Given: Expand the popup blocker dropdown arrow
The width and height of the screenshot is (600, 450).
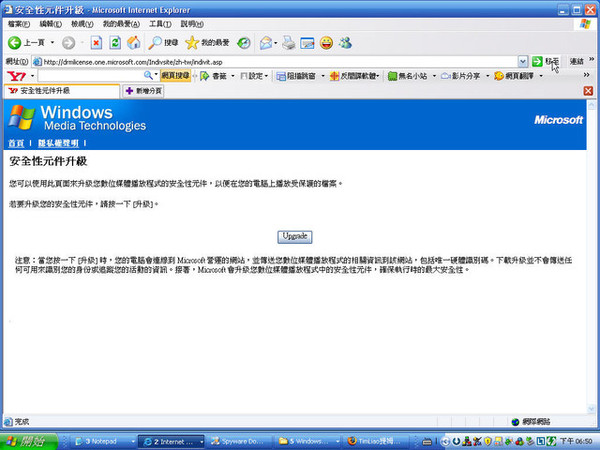Looking at the screenshot, I should point(323,76).
